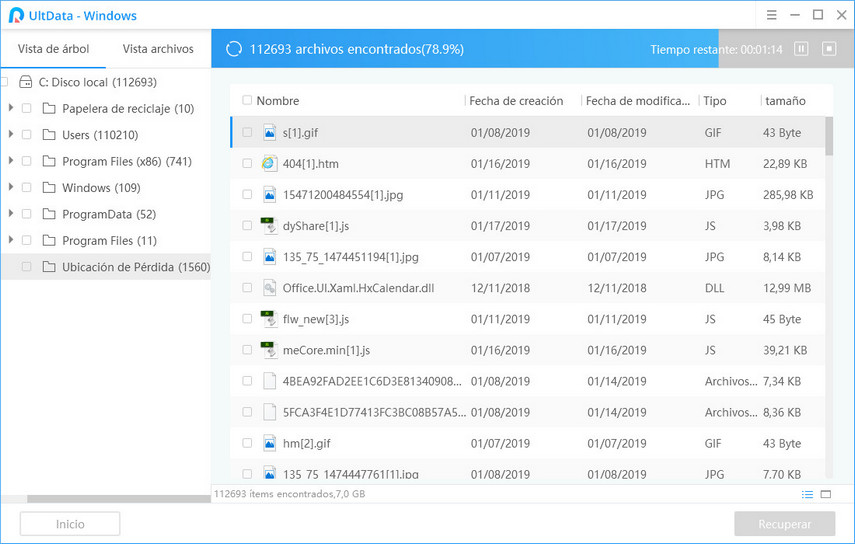Sort by Fecha de modifica... column
This screenshot has width=855, height=544.
point(637,101)
